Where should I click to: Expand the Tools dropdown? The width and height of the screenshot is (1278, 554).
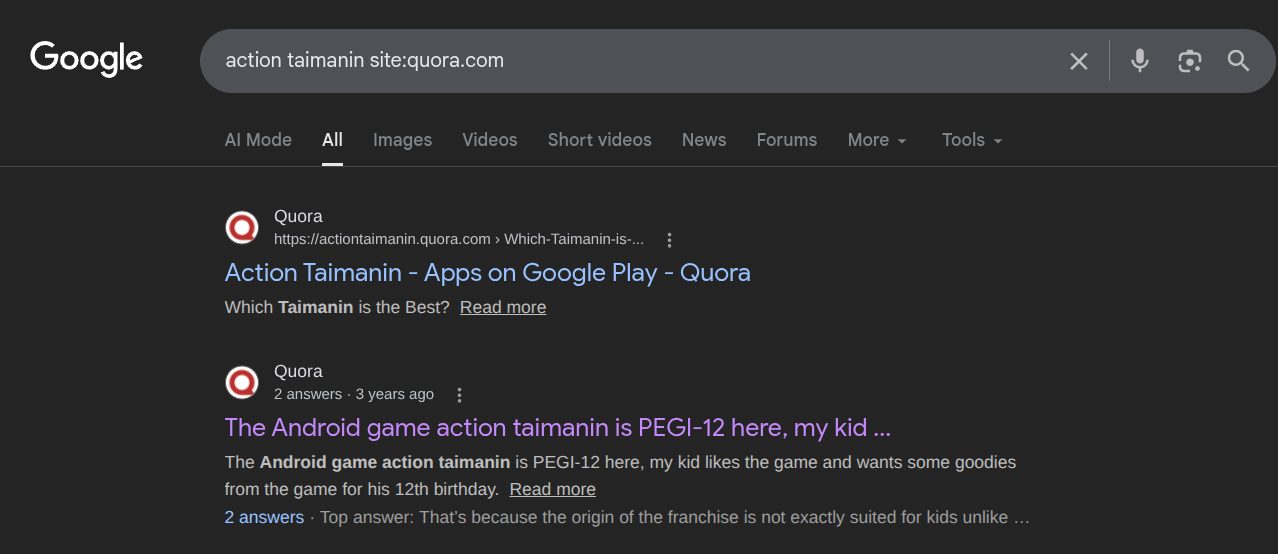pyautogui.click(x=972, y=140)
